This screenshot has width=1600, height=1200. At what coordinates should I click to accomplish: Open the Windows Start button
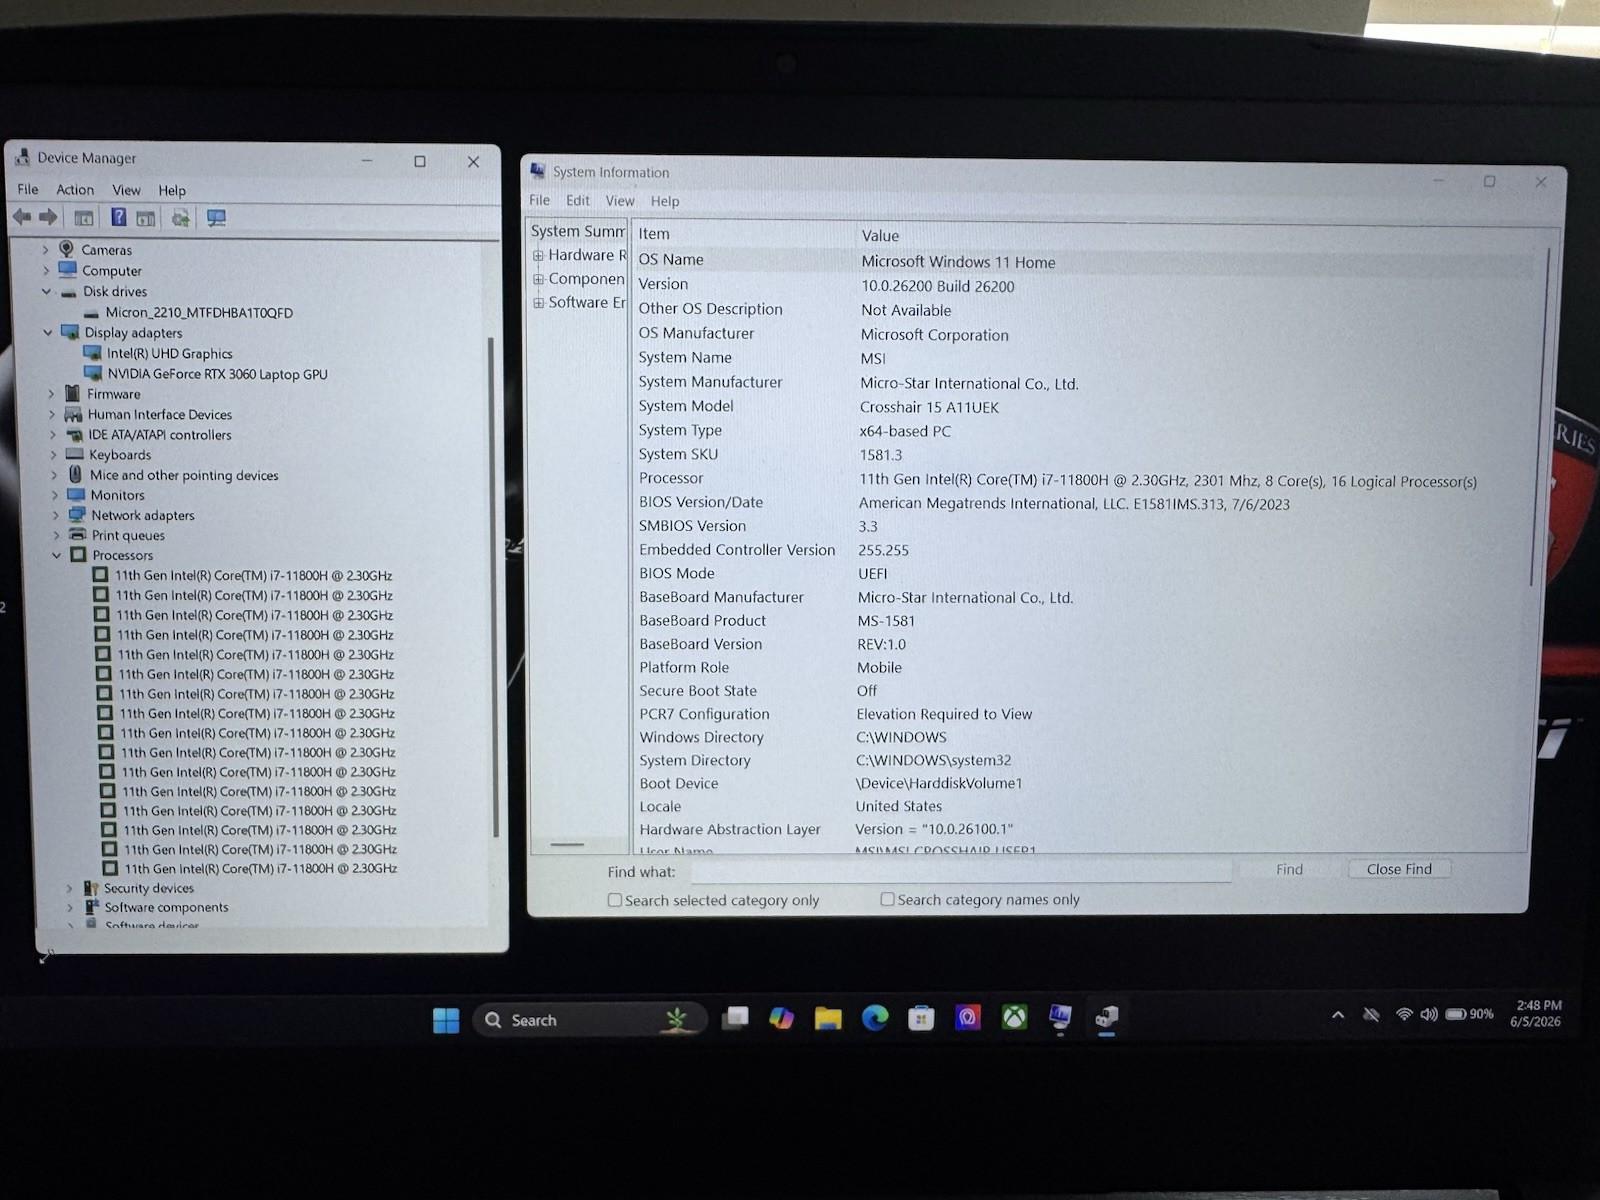point(446,1020)
